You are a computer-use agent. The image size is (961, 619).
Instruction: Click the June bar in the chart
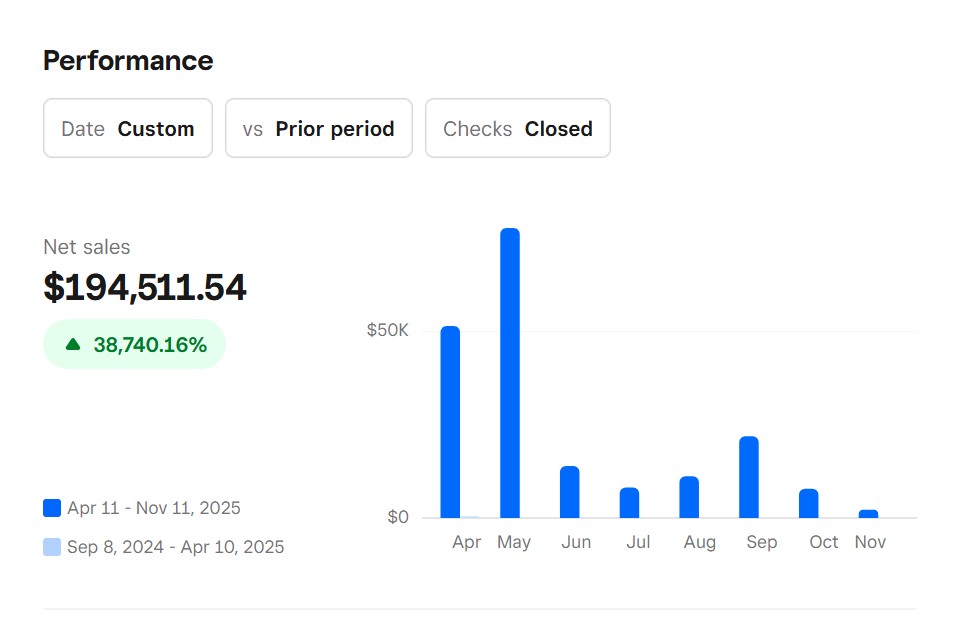coord(570,492)
